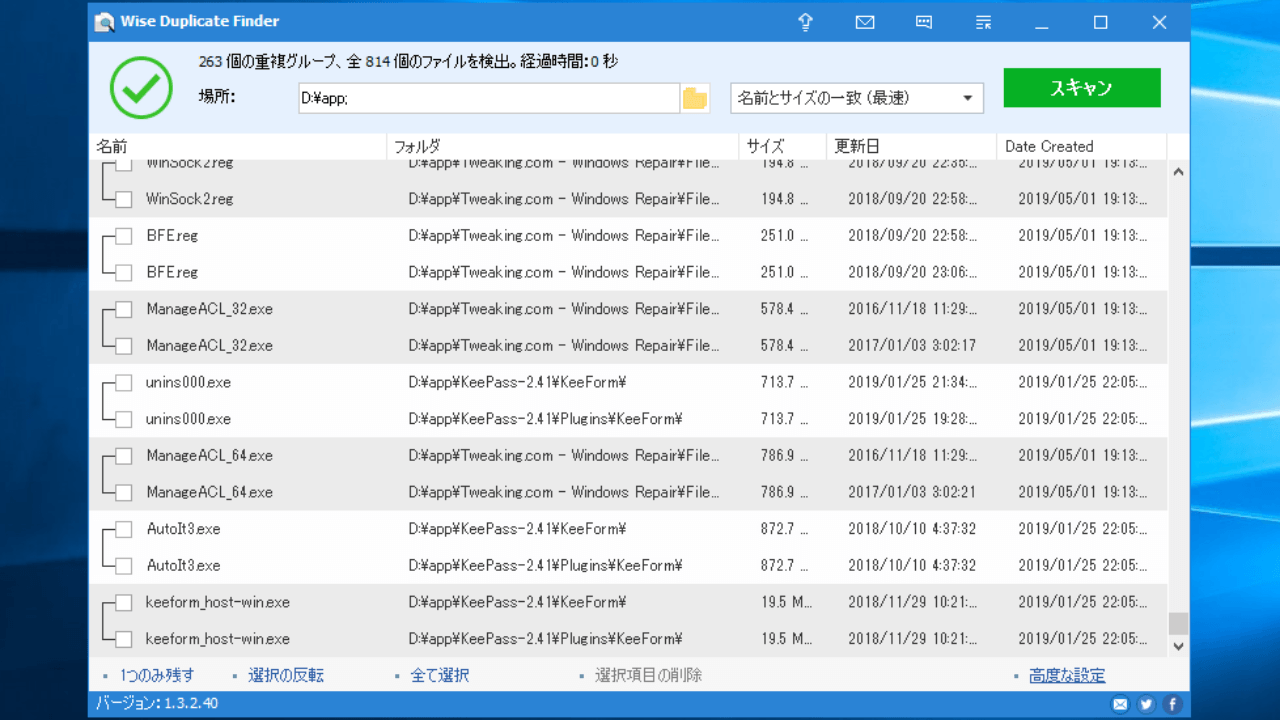Click 選択項目の削除 link
Screen dimensions: 1280x720
tap(648, 675)
